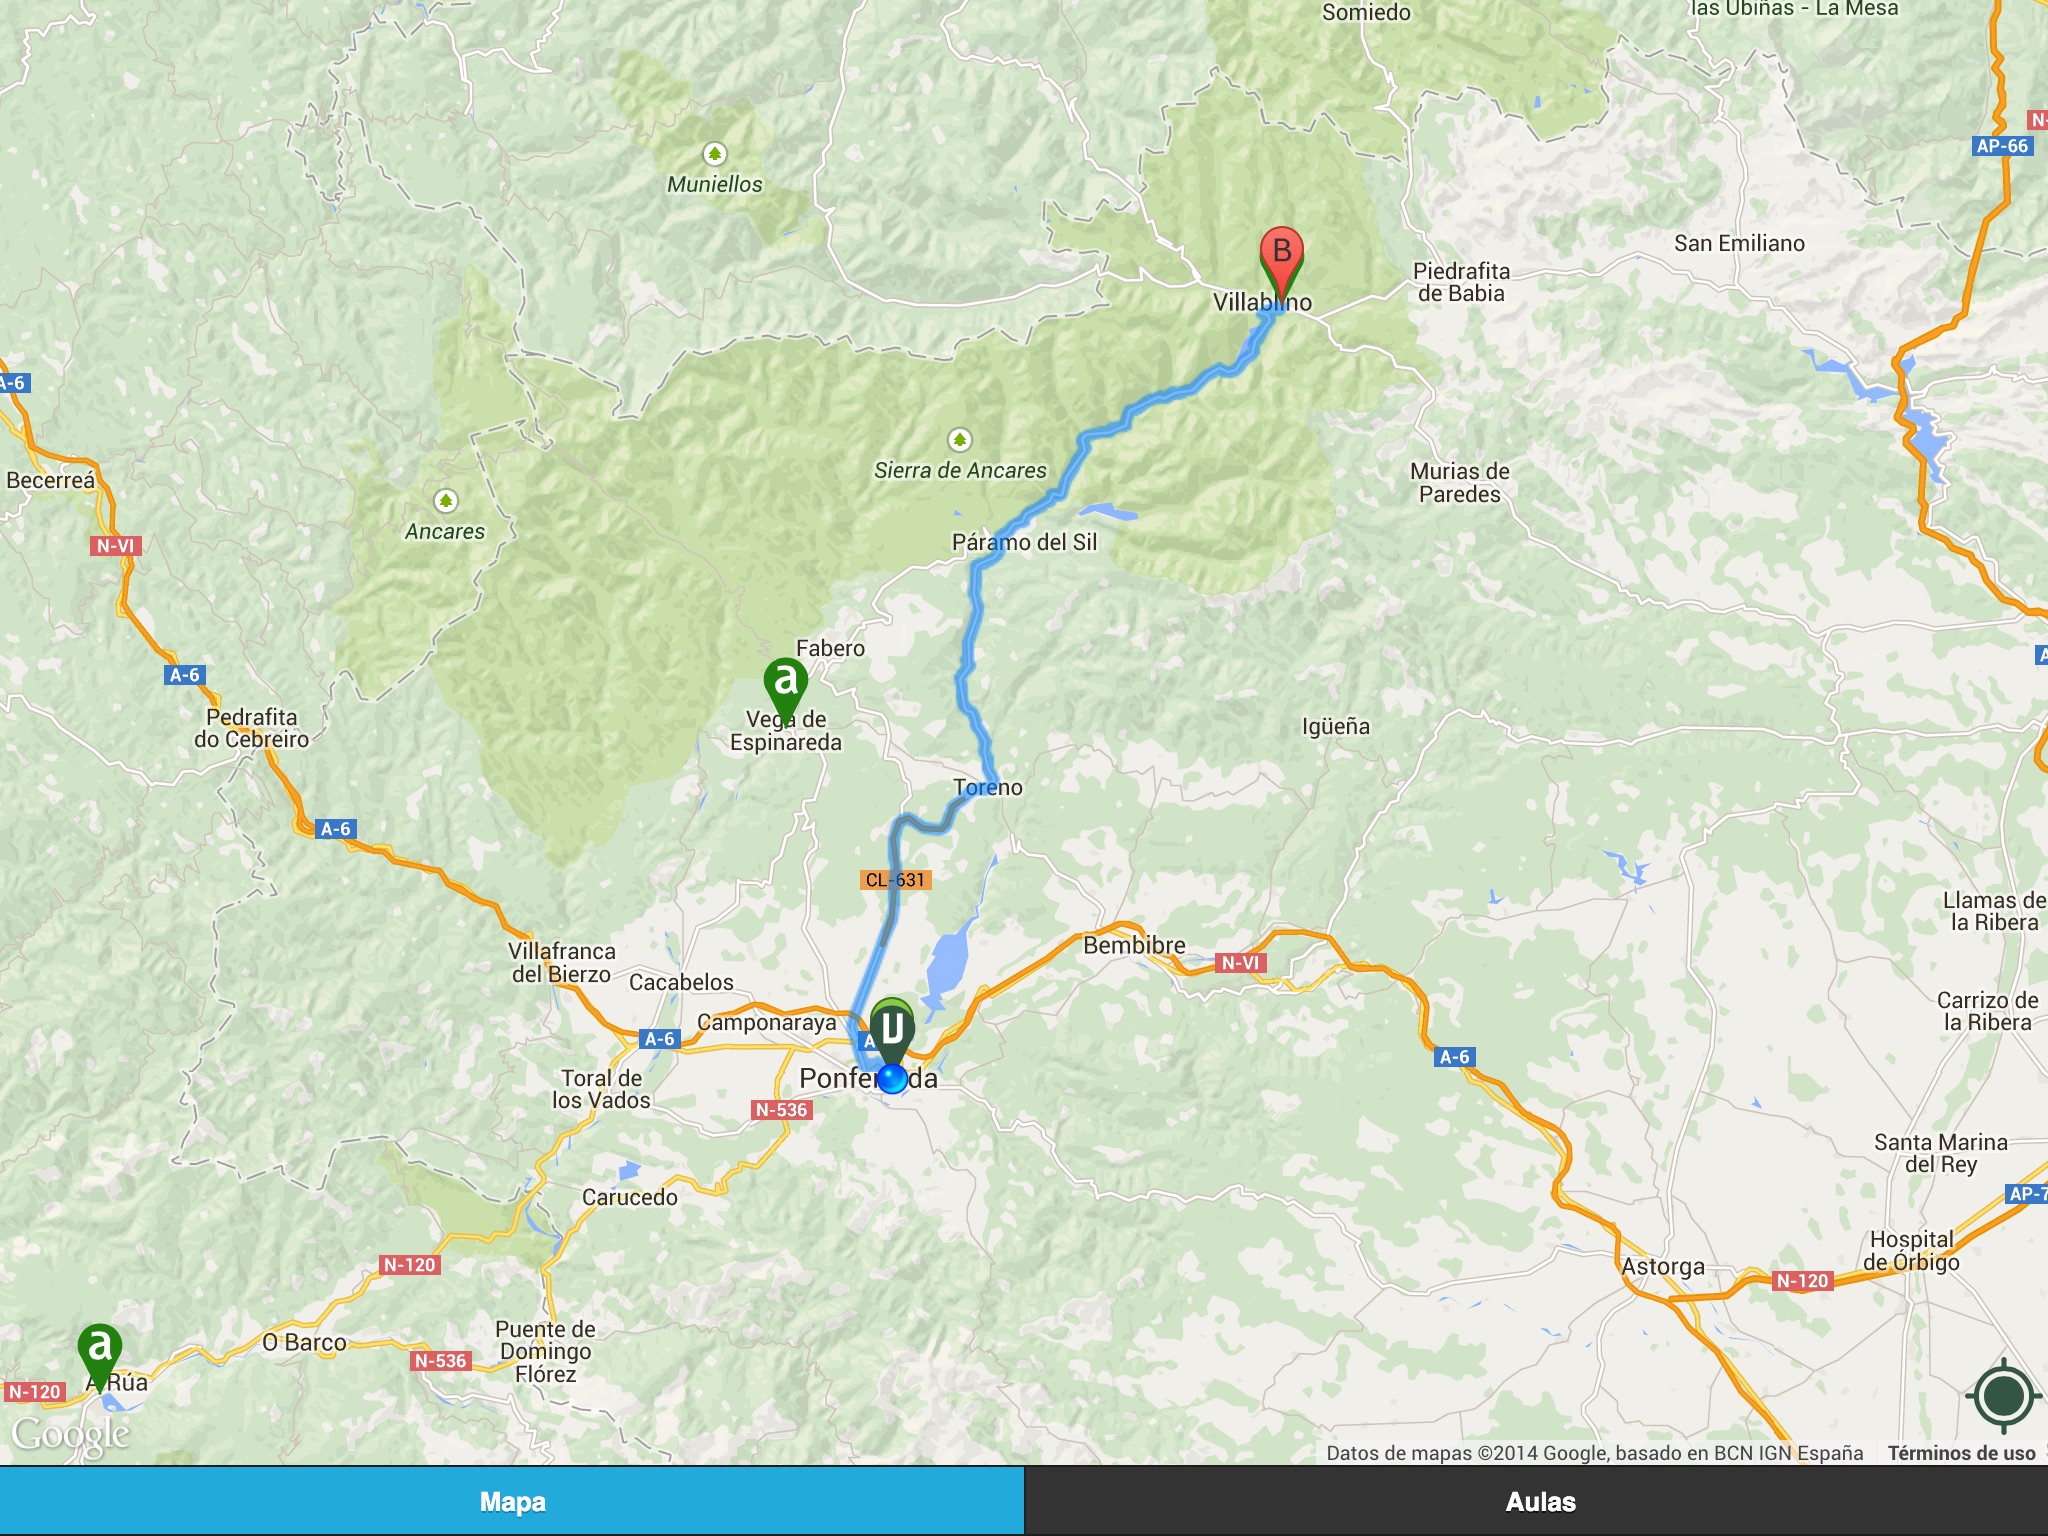Tap the Muniellos park tree icon

tap(714, 154)
